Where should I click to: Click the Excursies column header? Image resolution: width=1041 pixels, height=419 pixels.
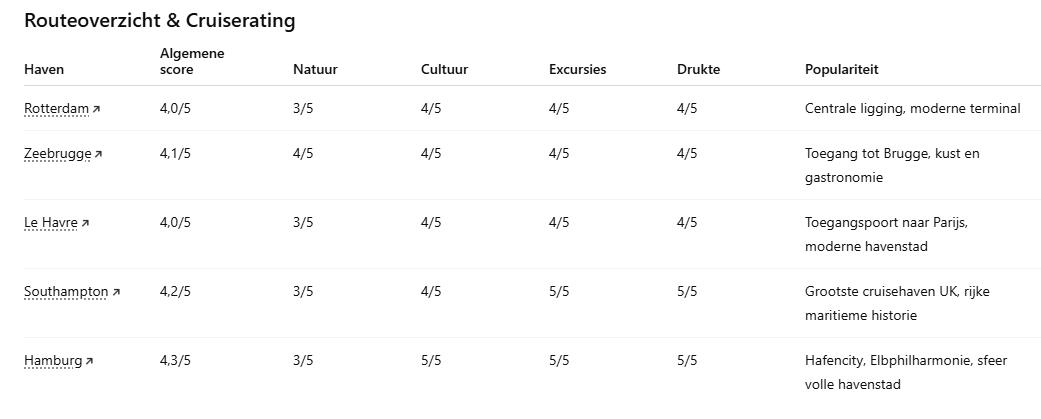[577, 70]
